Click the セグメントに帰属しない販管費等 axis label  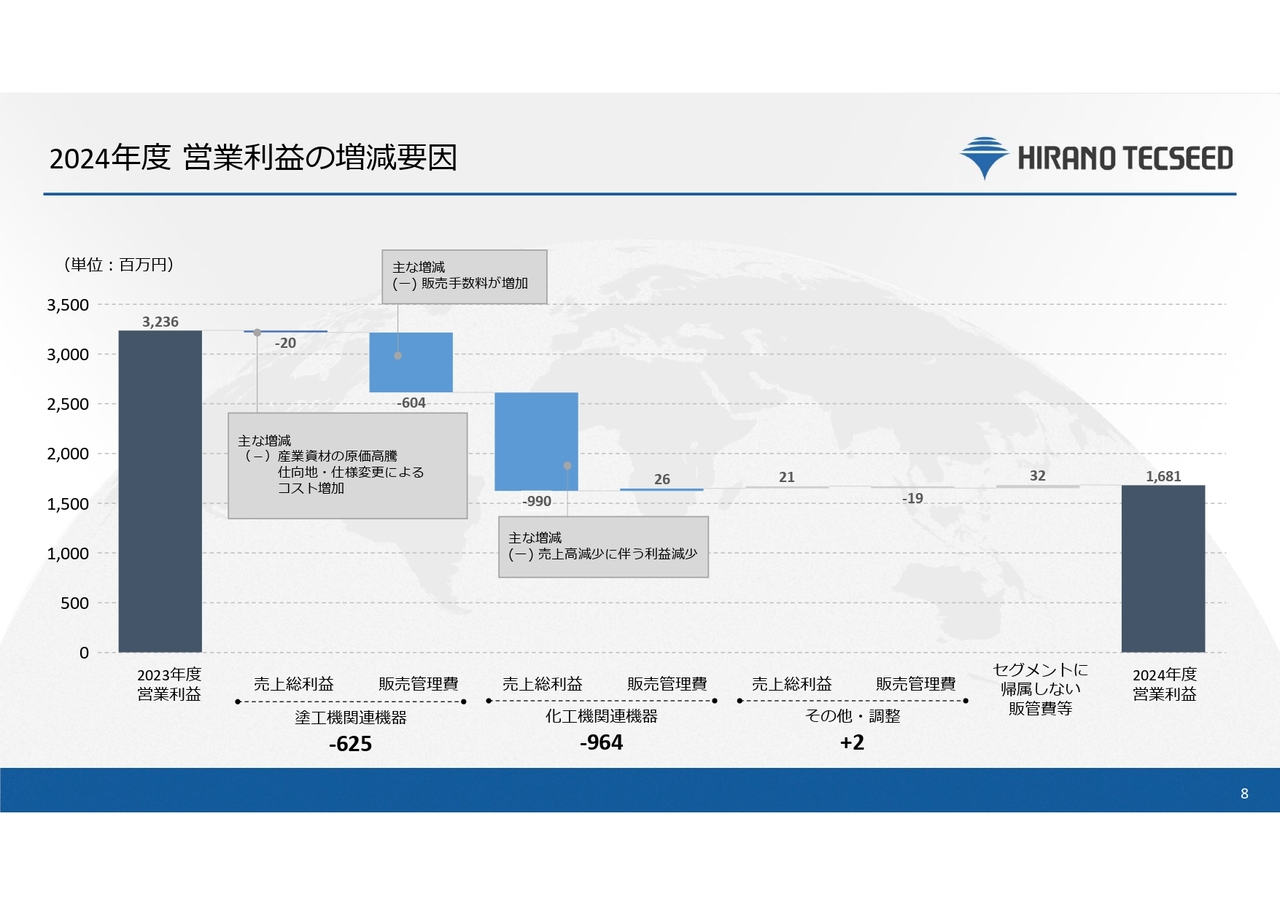tap(1040, 689)
